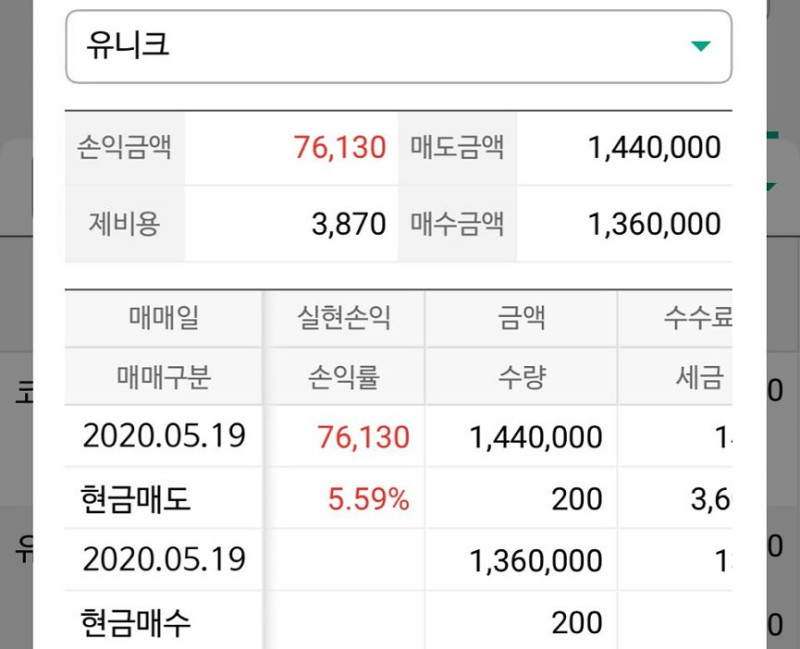Select the 실현손익 column header
Image resolution: width=800 pixels, height=649 pixels.
click(x=344, y=319)
